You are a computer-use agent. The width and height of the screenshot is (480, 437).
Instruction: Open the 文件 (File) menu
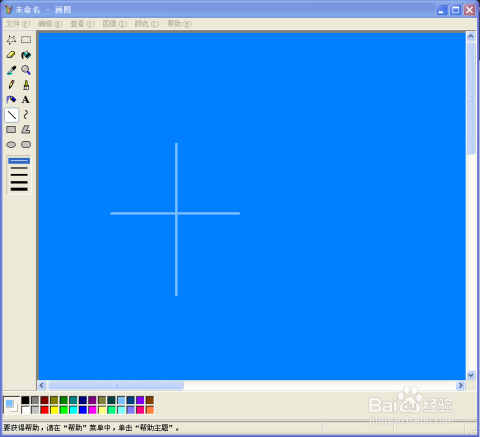(x=18, y=24)
